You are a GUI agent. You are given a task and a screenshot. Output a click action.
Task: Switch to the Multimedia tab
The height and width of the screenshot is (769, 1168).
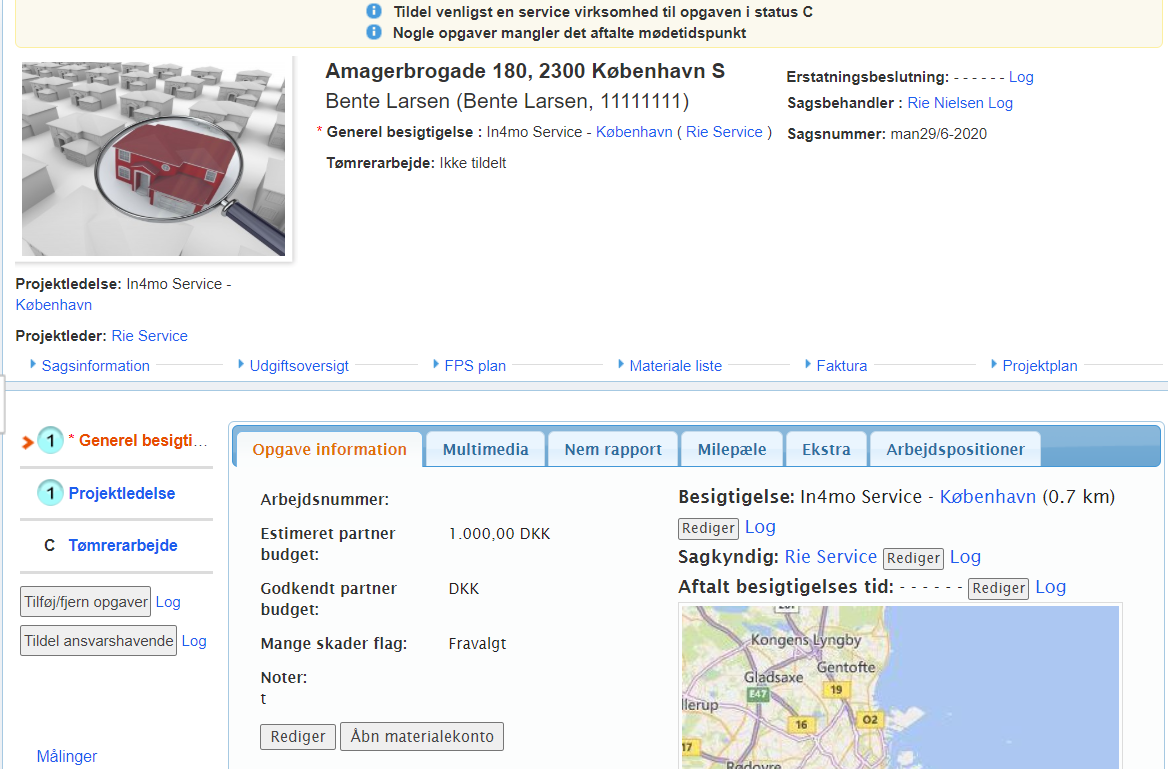(485, 449)
